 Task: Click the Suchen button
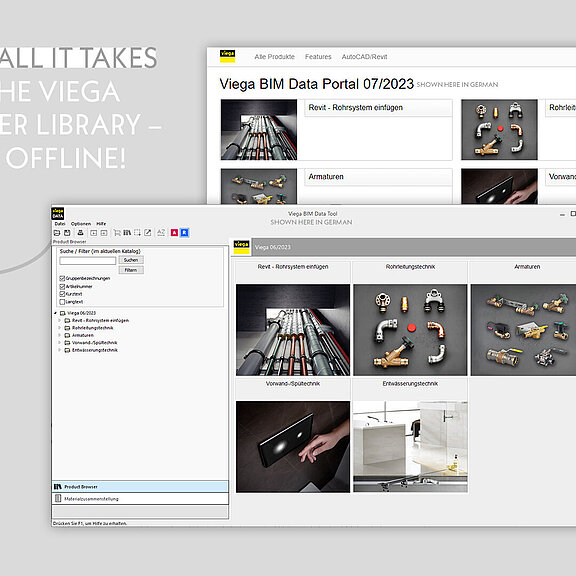(x=131, y=260)
